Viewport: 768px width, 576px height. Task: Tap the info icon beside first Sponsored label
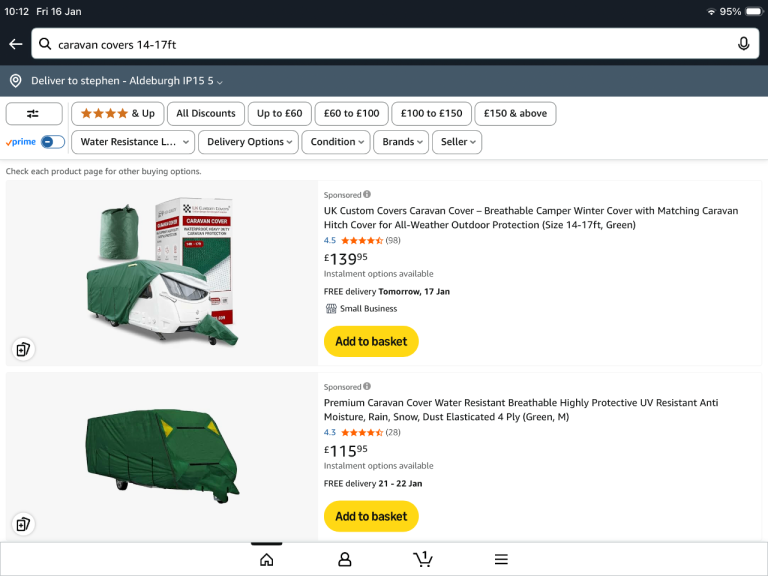[x=367, y=194]
